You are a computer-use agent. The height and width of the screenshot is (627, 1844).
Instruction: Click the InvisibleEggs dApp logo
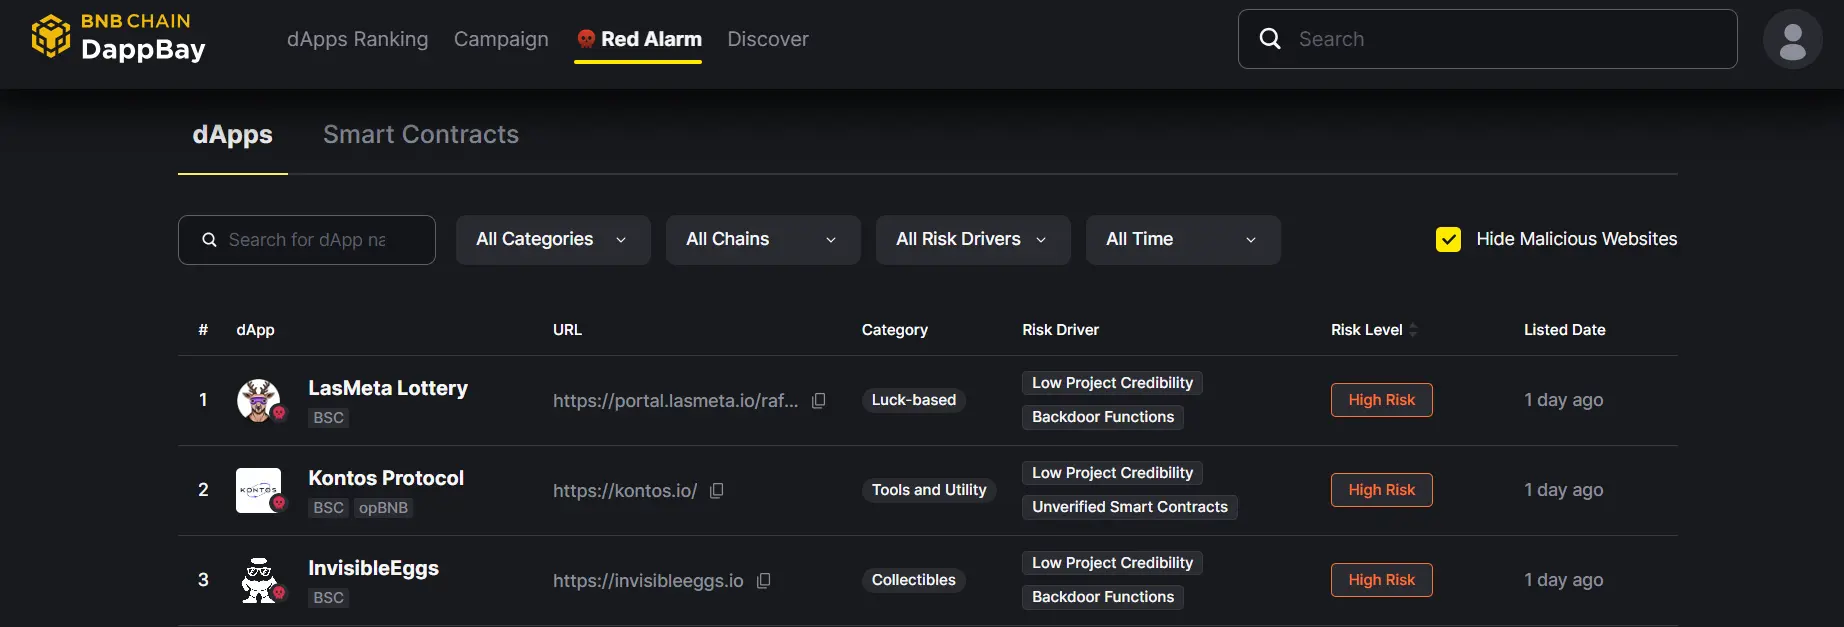(259, 580)
